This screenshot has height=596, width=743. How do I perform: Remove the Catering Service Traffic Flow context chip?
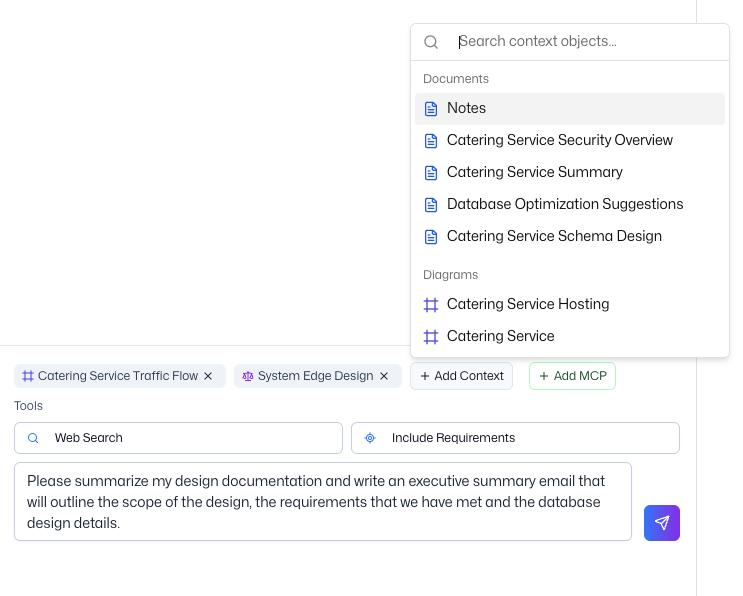(x=208, y=376)
